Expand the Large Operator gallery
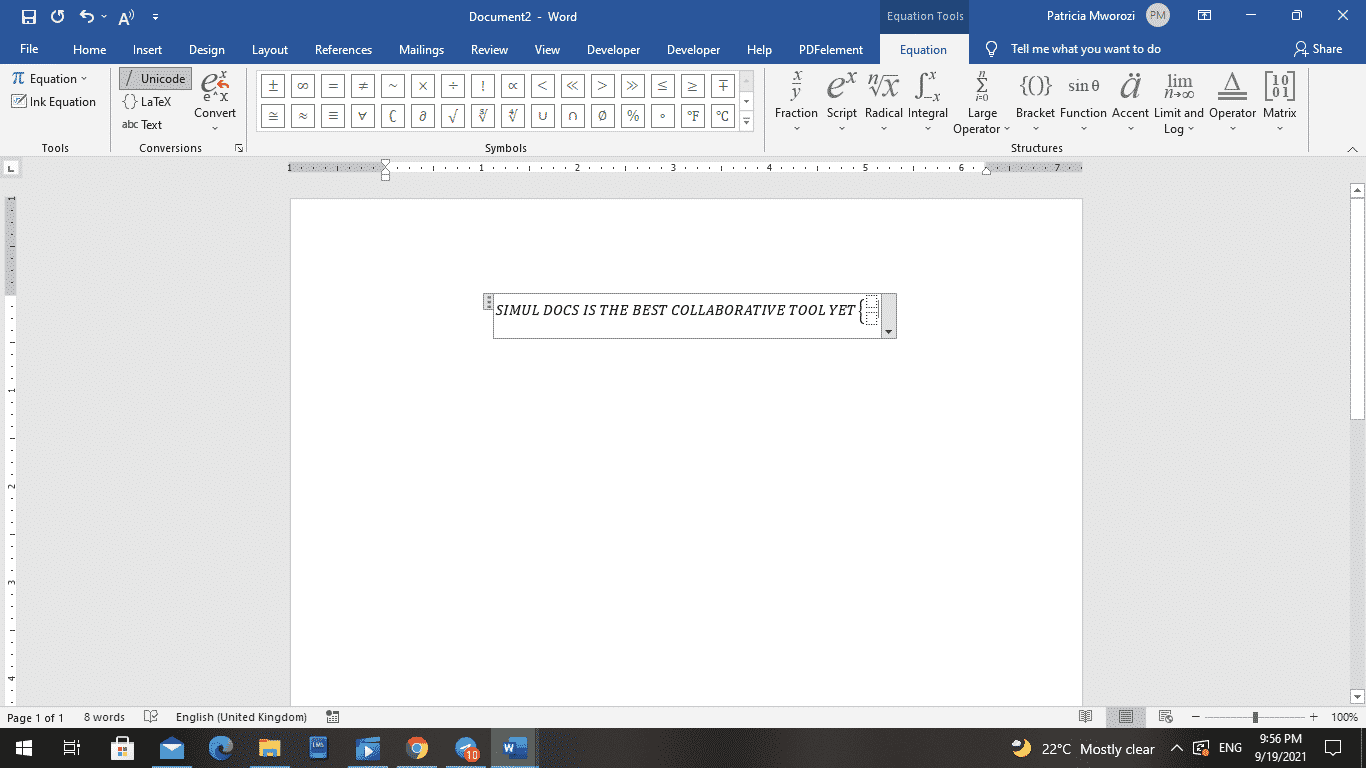The height and width of the screenshot is (768, 1366). click(982, 102)
